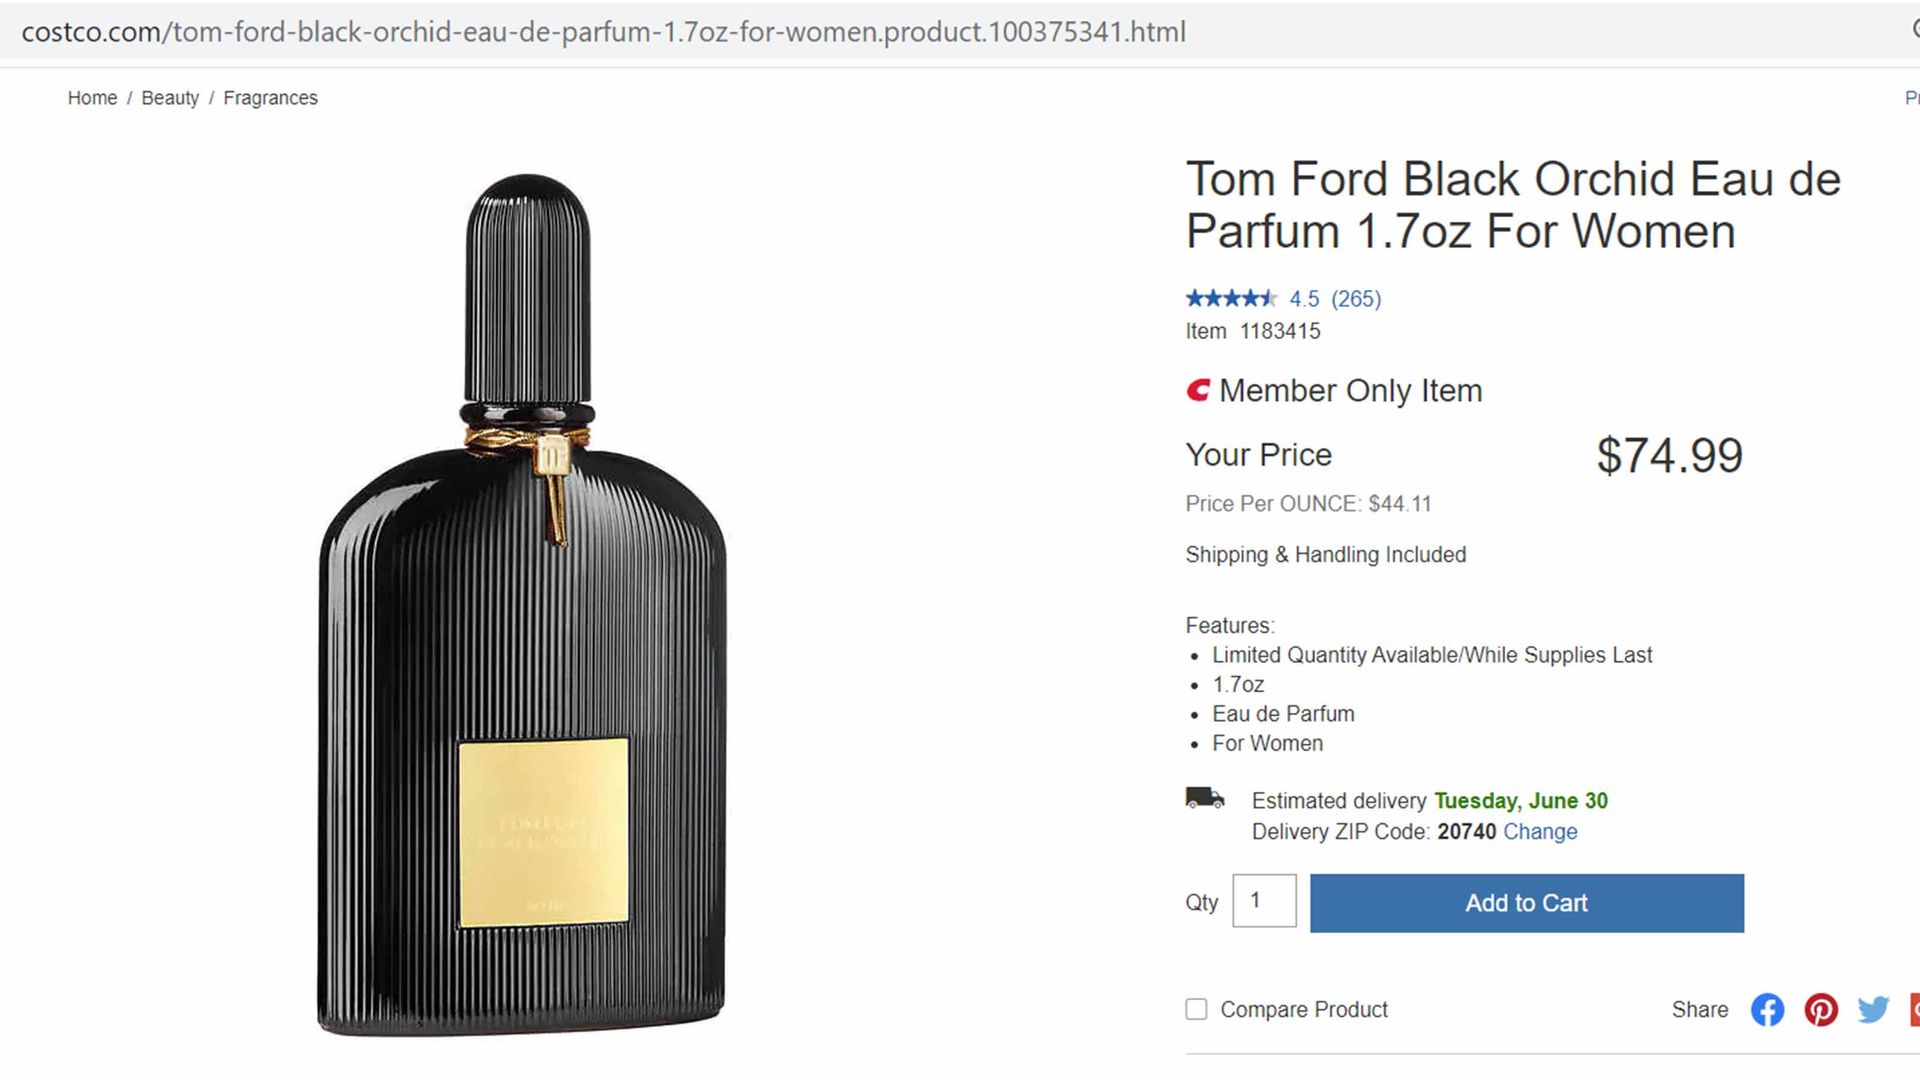The width and height of the screenshot is (1920, 1080).
Task: Pin this product to Pinterest
Action: click(x=1821, y=1010)
